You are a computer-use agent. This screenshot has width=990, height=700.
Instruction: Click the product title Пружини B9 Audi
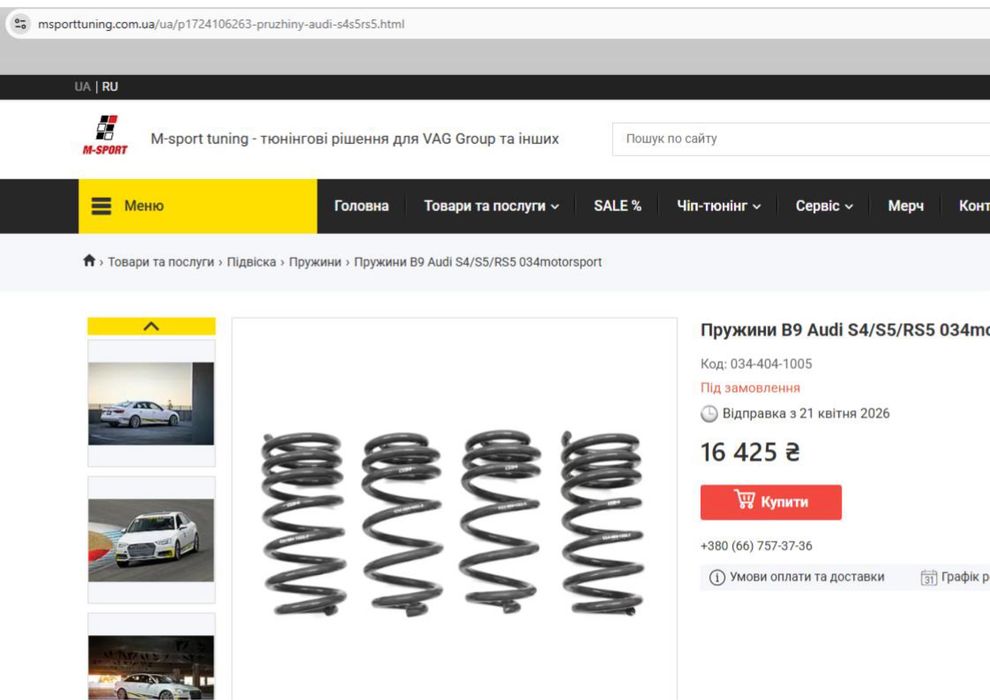point(845,330)
